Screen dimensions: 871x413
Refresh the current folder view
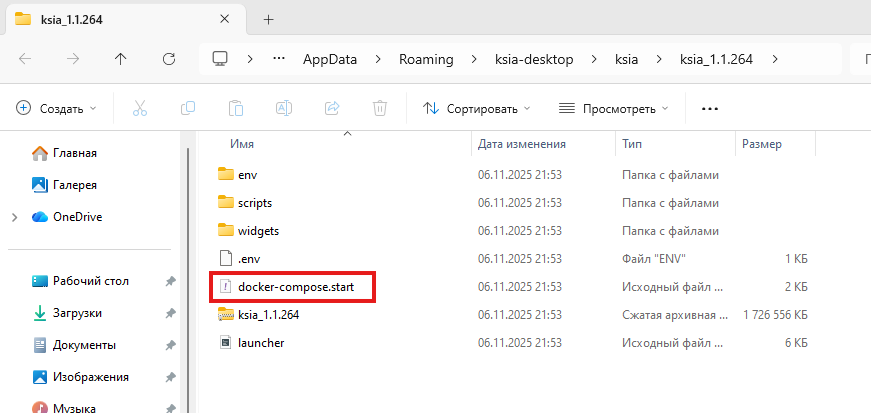point(169,59)
